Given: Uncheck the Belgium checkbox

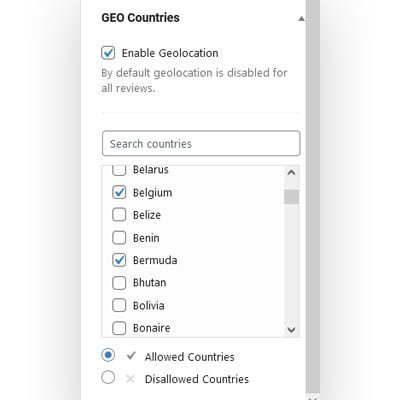Looking at the screenshot, I should [x=119, y=192].
